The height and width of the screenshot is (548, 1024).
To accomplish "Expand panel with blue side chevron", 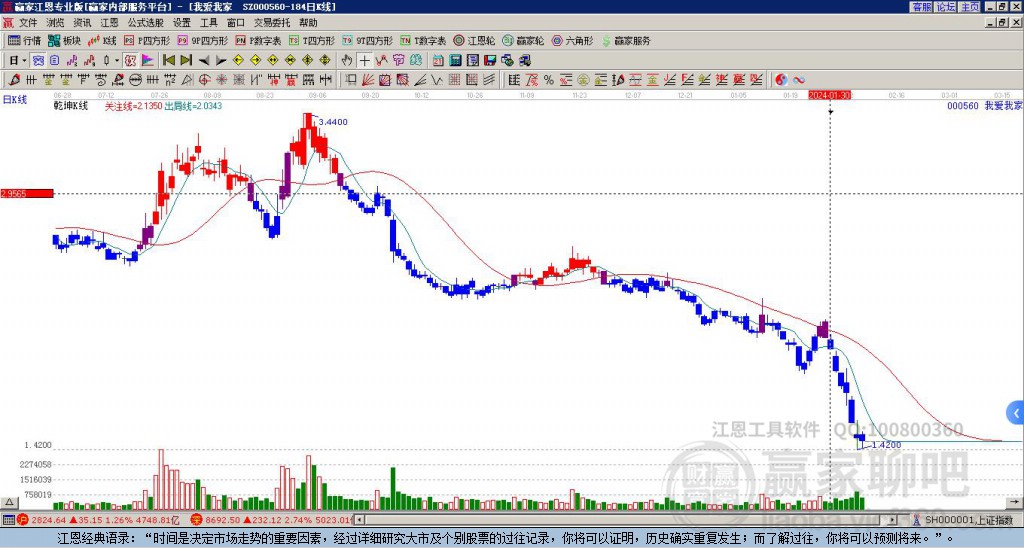I will click(1015, 413).
